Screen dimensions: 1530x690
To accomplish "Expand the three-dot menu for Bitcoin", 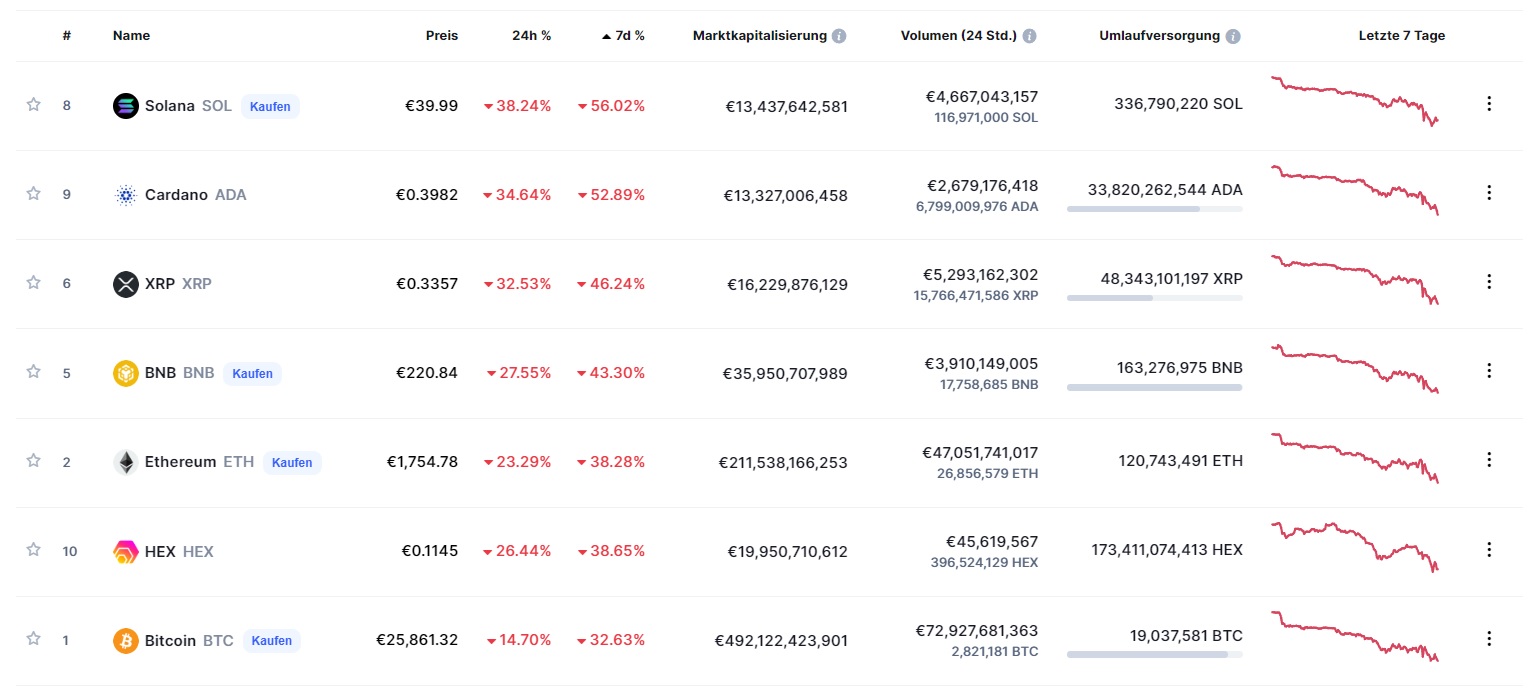I will (1488, 638).
